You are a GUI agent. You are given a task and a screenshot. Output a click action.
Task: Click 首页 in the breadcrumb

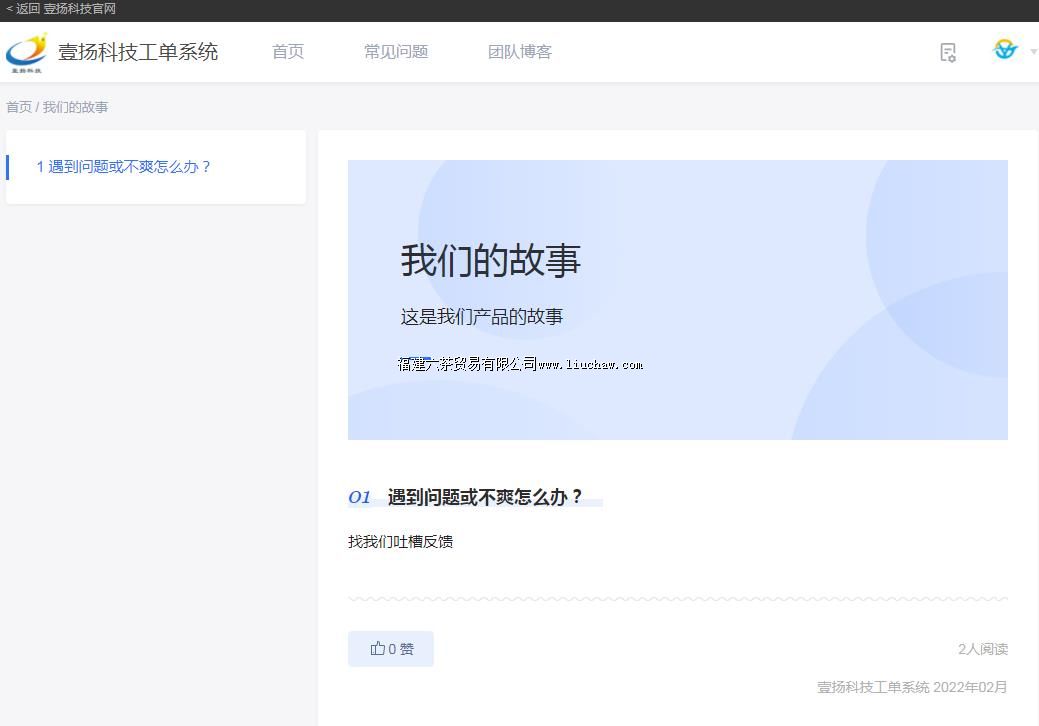tap(19, 107)
